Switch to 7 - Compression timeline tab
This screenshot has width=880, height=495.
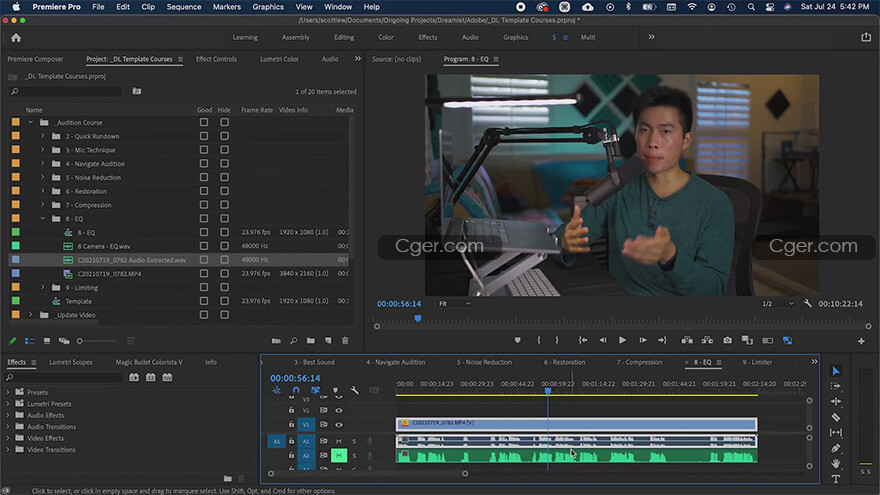pos(639,362)
